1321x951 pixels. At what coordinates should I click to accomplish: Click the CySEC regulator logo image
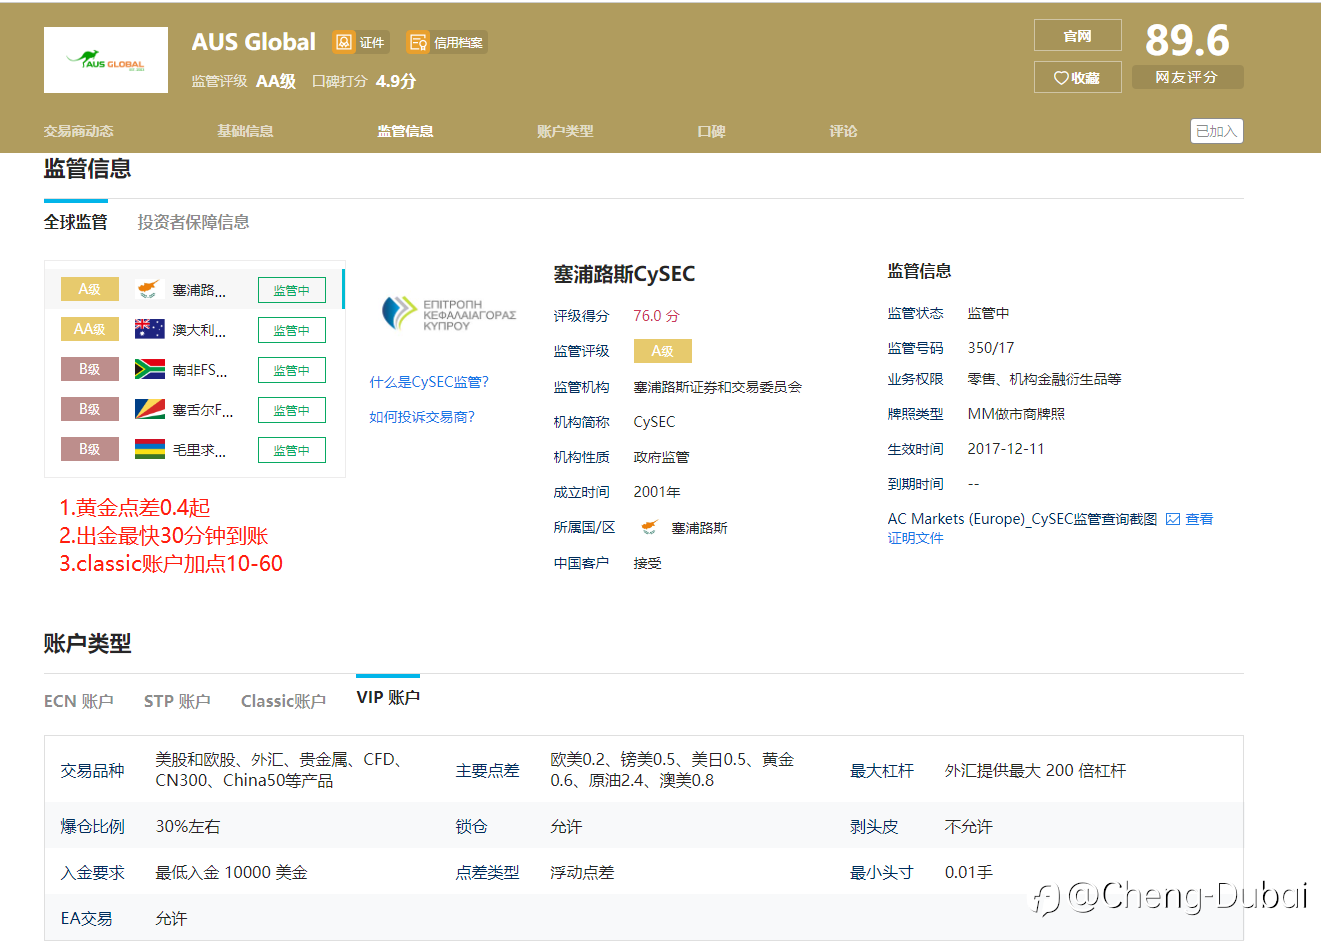click(x=449, y=314)
